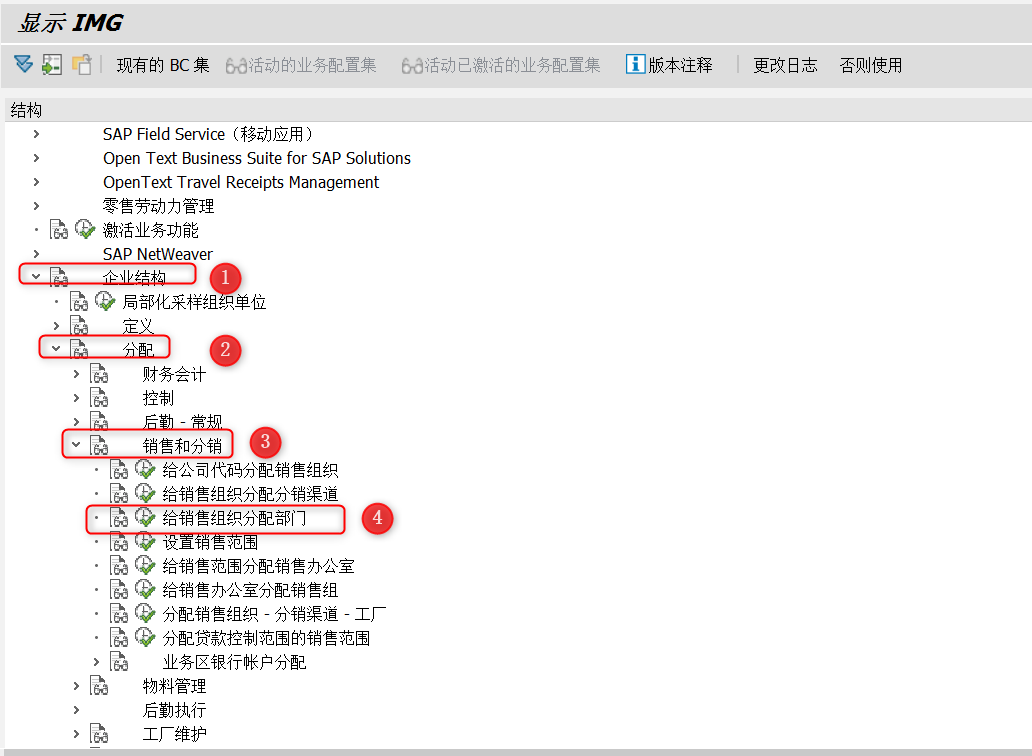This screenshot has width=1032, height=756.
Task: Open documentation icon for 工厂维护
Action: point(99,734)
